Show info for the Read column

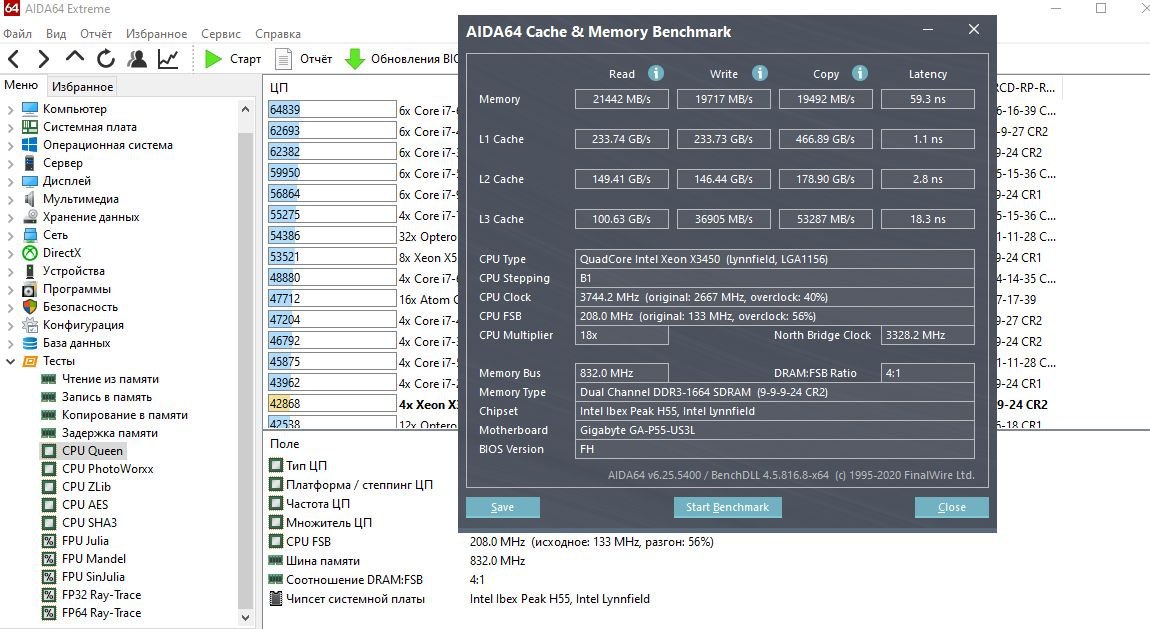pyautogui.click(x=656, y=73)
